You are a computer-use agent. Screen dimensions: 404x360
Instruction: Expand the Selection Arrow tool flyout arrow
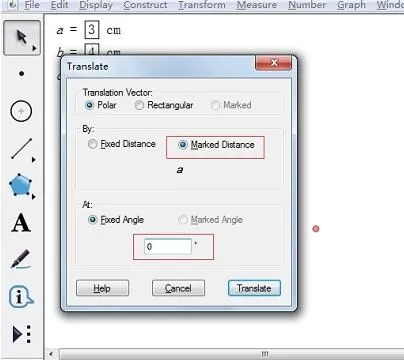click(34, 49)
